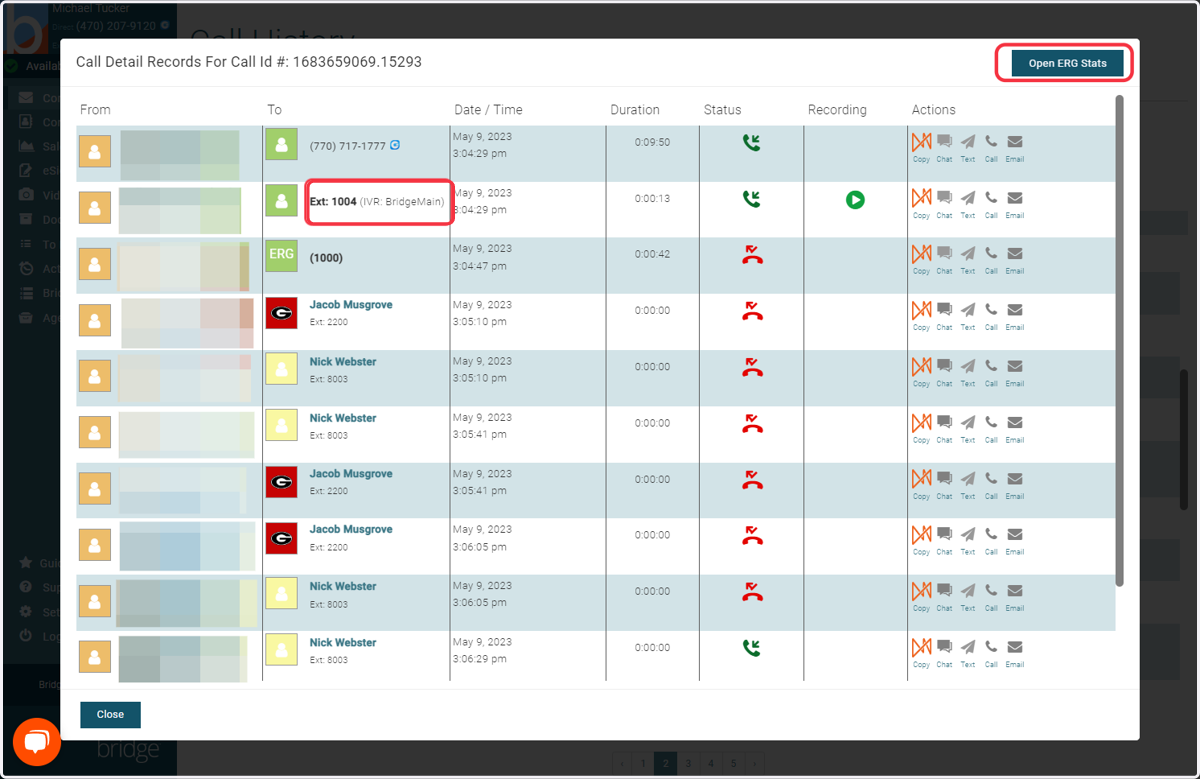Click the orange caller avatar in the first row
Image resolution: width=1200 pixels, height=779 pixels.
point(95,152)
